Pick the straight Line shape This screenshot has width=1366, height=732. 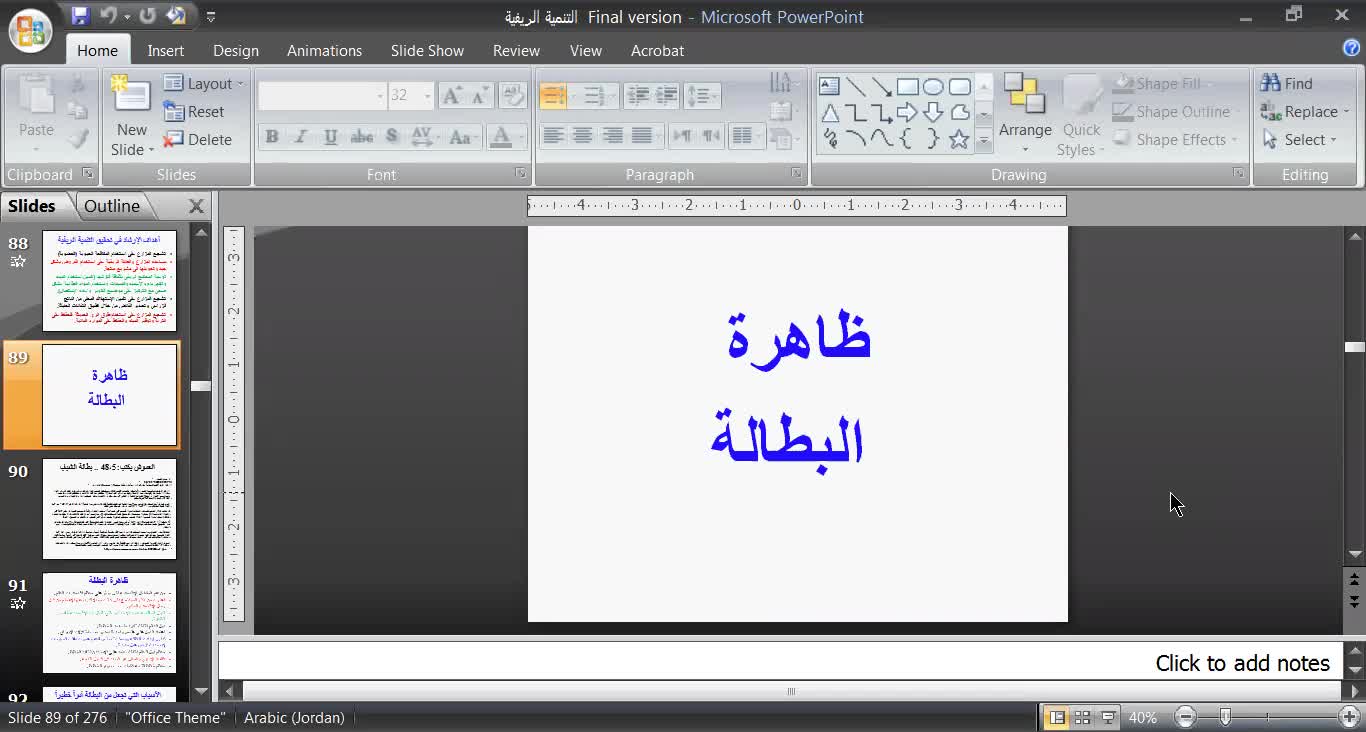[855, 86]
